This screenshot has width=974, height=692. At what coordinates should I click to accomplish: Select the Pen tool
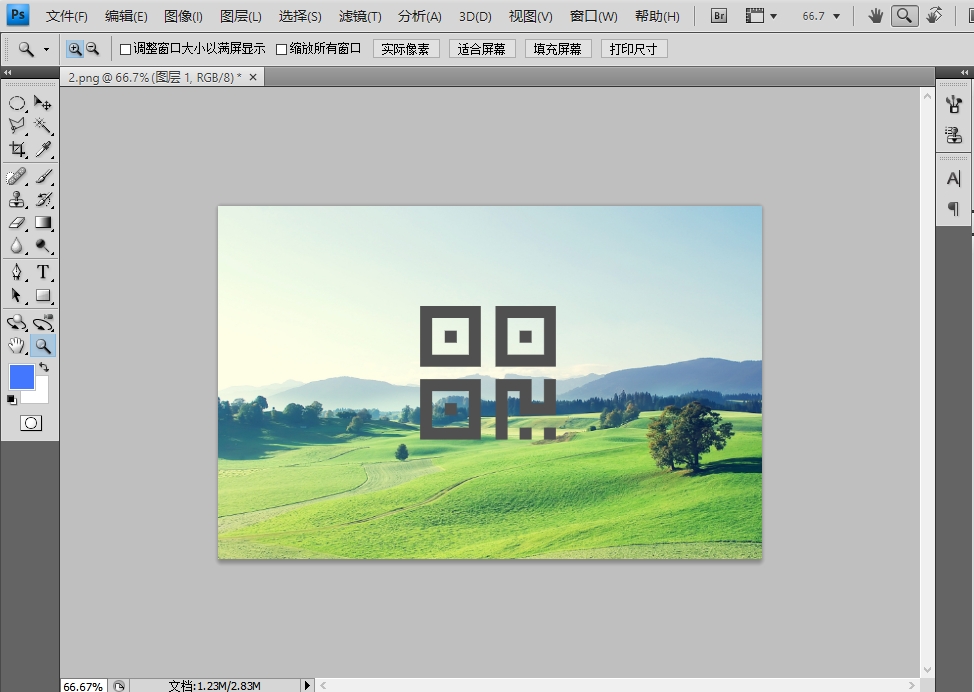17,272
